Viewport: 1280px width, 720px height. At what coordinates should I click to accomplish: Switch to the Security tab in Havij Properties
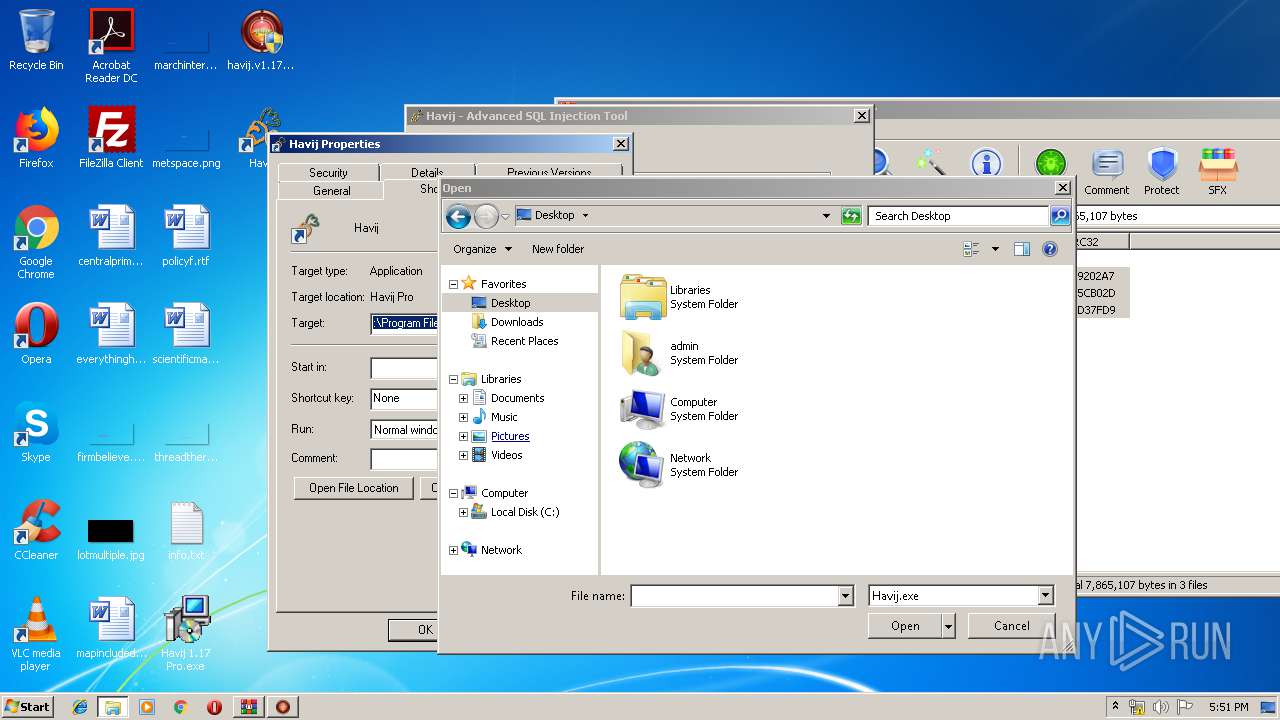pyautogui.click(x=328, y=173)
